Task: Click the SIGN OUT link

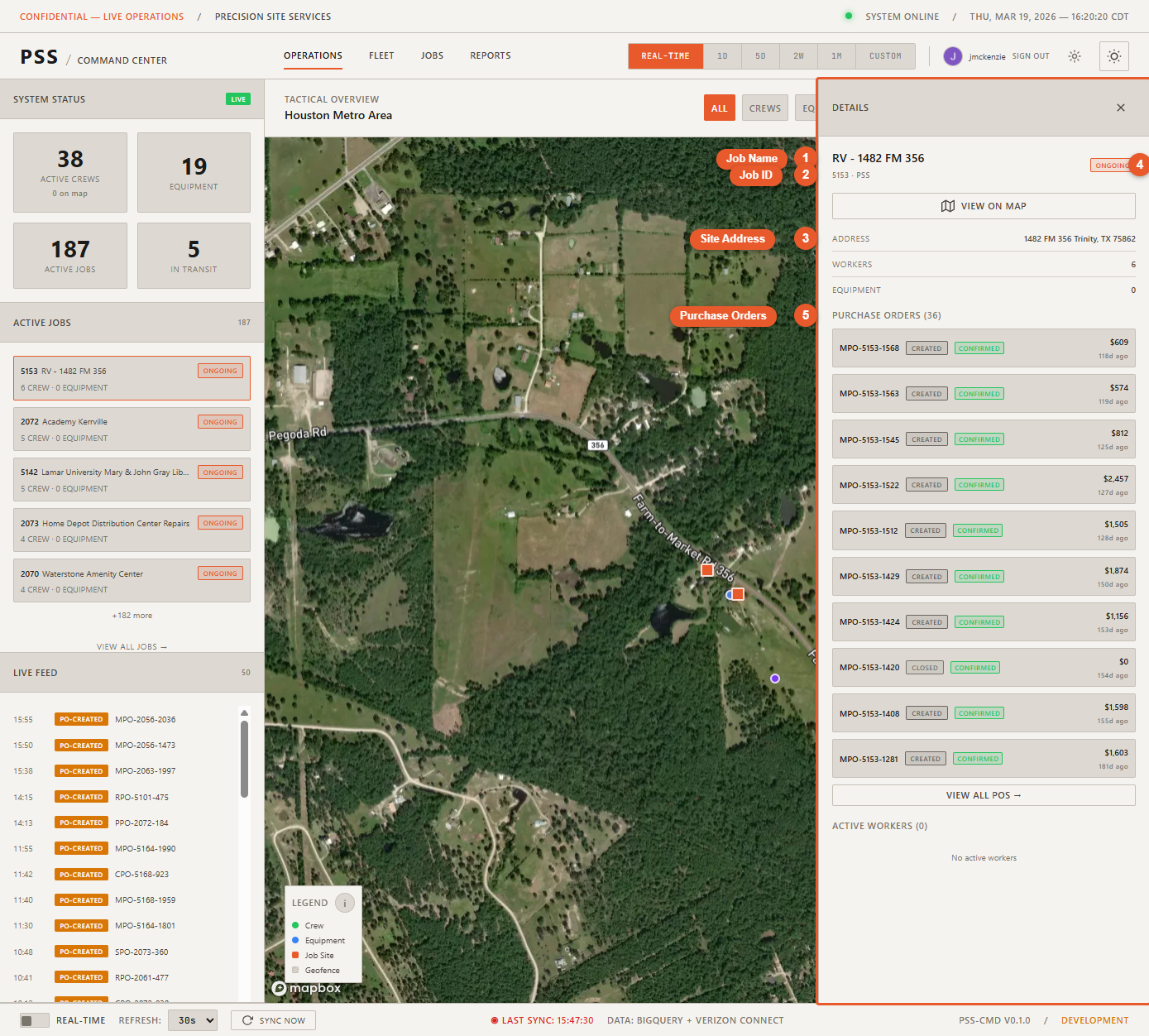Action: pyautogui.click(x=1030, y=57)
